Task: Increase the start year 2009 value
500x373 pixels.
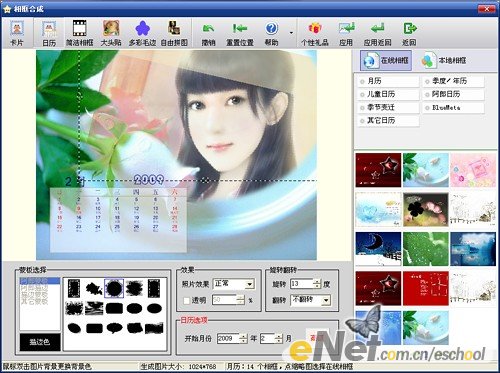Action: 243,336
